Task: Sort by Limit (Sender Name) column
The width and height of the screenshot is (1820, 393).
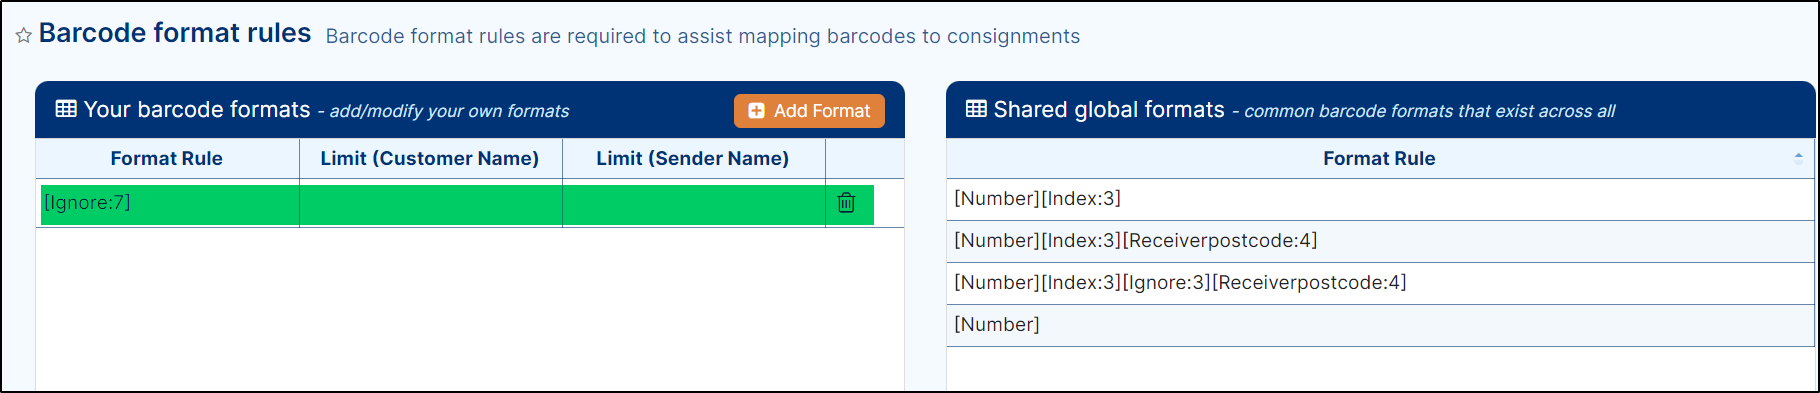Action: click(x=693, y=158)
